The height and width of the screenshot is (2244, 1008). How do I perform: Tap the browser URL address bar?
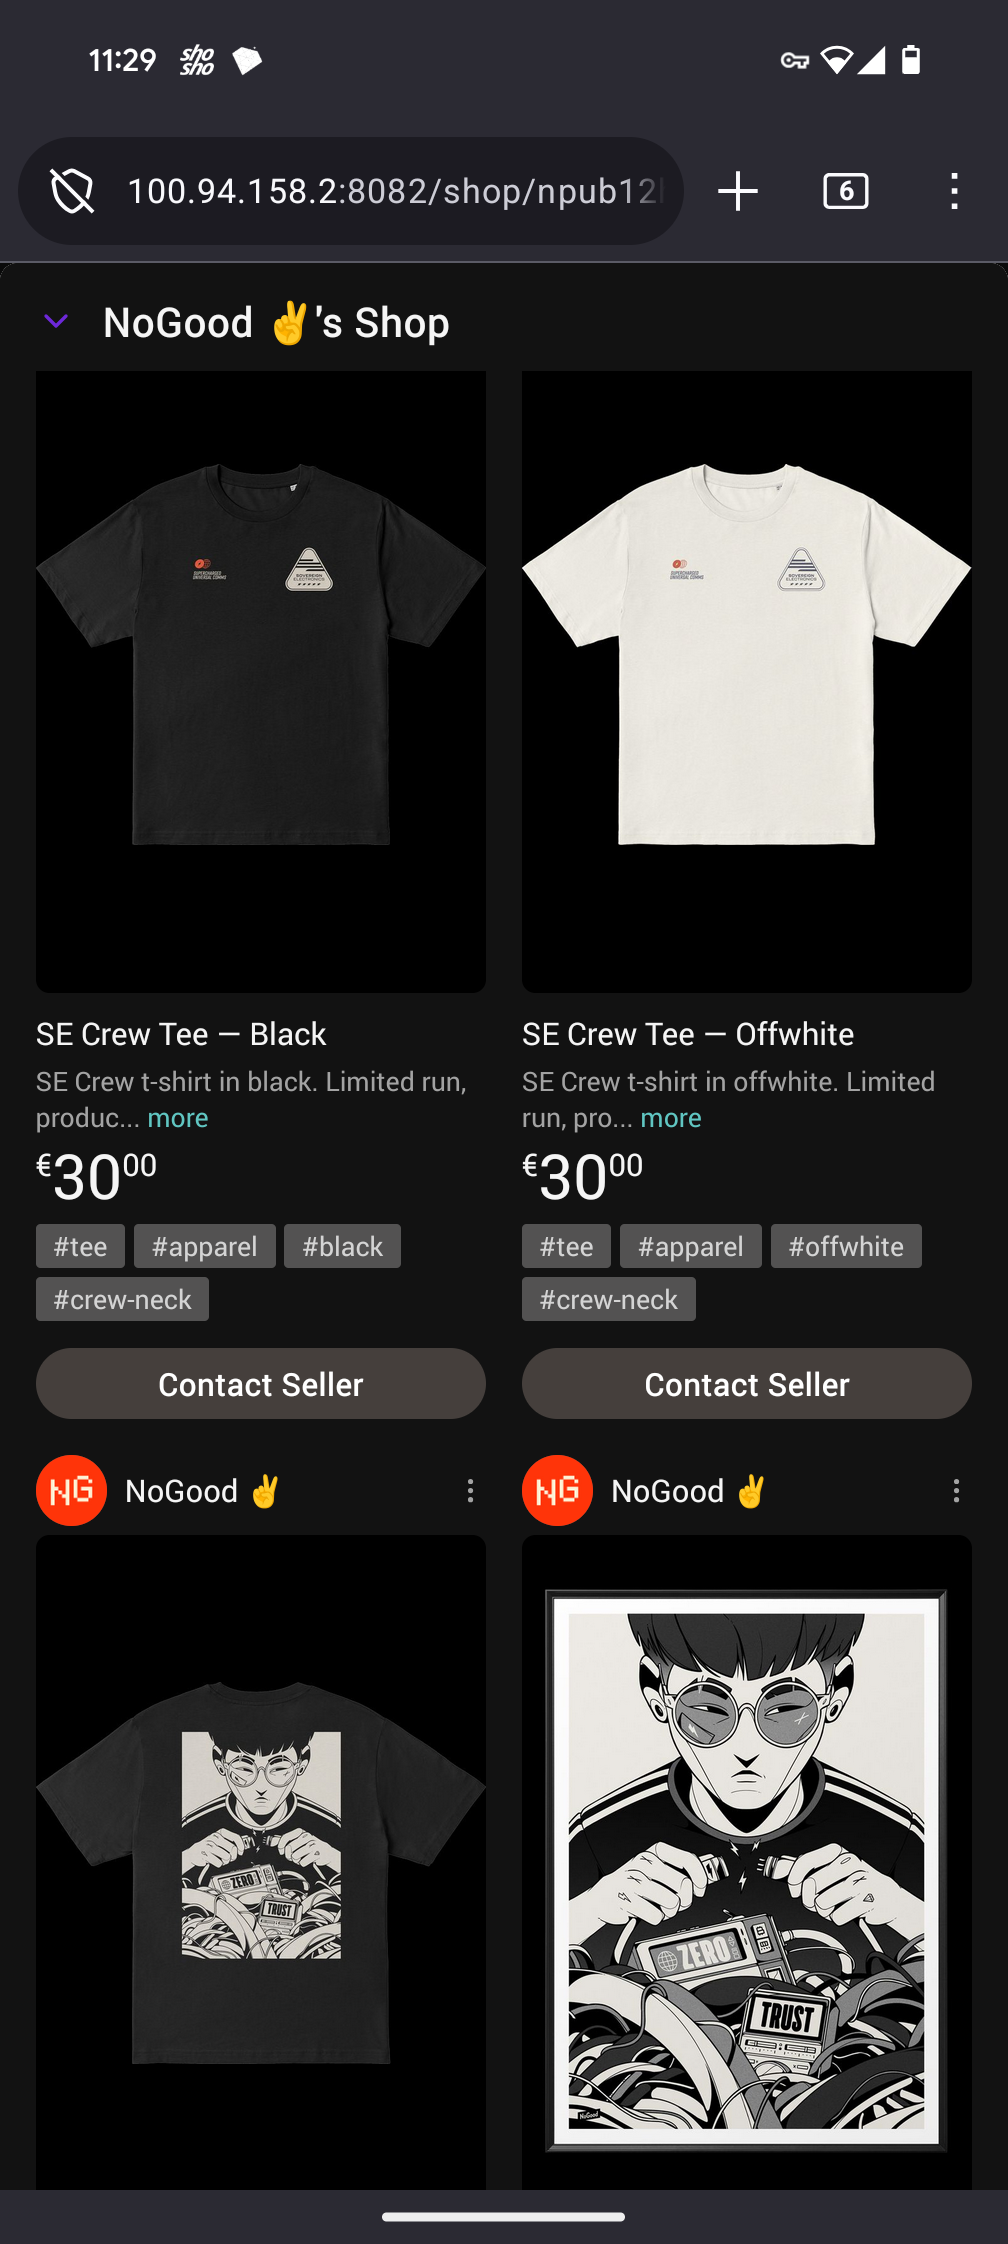click(395, 191)
